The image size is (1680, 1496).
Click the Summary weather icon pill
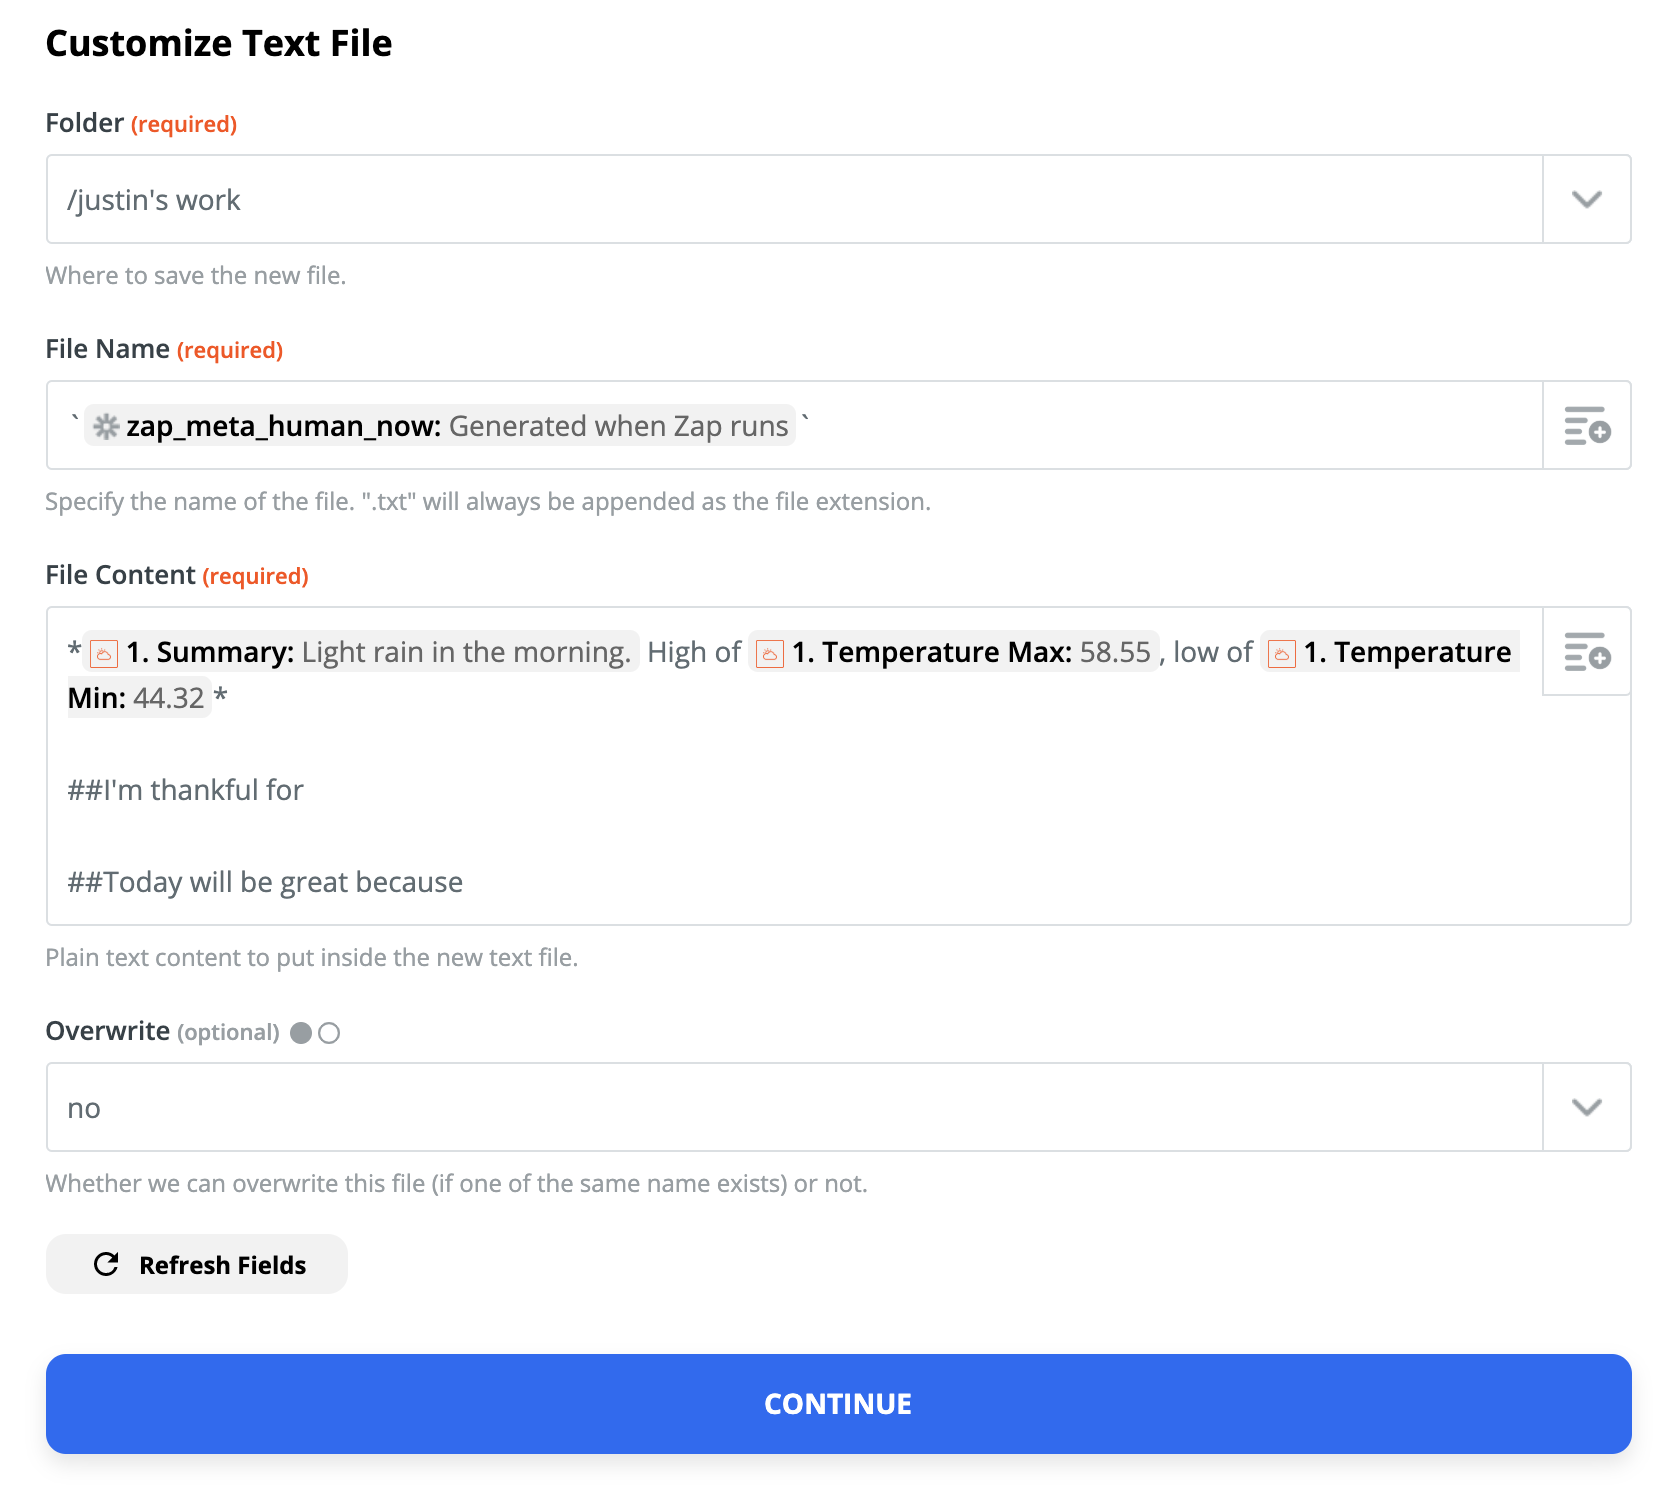coord(104,654)
